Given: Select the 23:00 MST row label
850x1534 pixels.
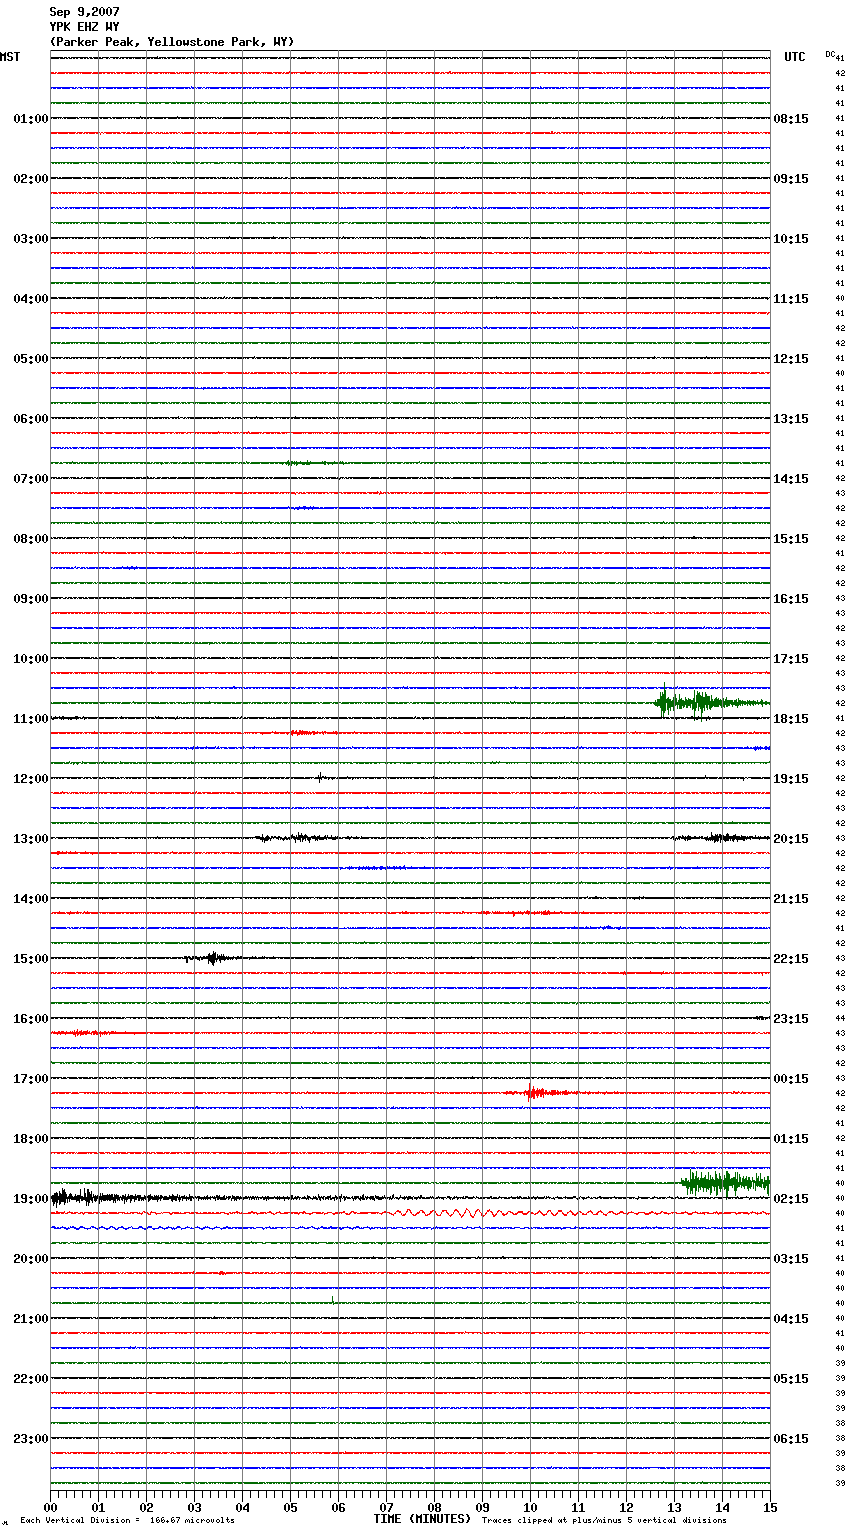Looking at the screenshot, I should [31, 1439].
